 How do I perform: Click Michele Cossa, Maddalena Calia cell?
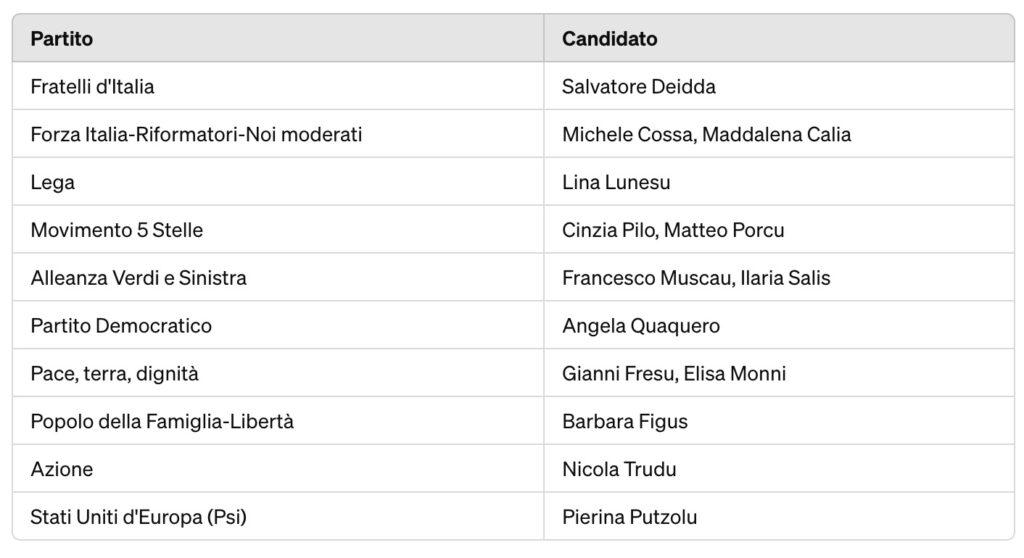tap(706, 134)
